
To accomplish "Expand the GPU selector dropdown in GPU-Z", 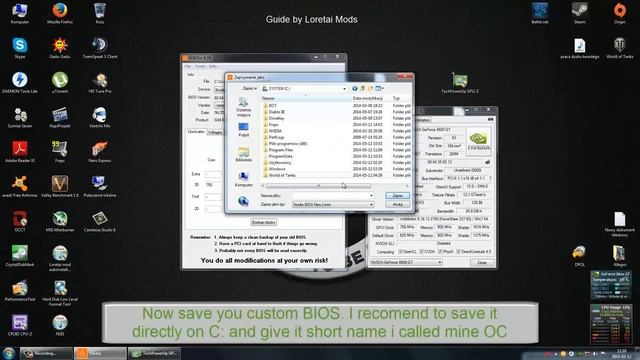I will [x=440, y=262].
